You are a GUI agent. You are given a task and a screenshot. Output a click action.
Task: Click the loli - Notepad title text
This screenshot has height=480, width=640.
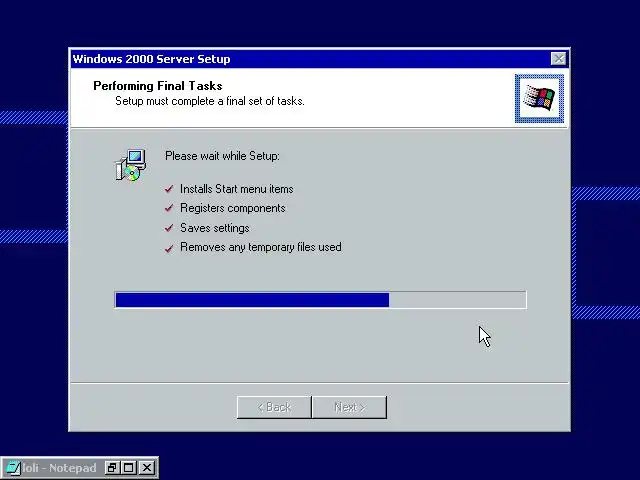tap(59, 468)
